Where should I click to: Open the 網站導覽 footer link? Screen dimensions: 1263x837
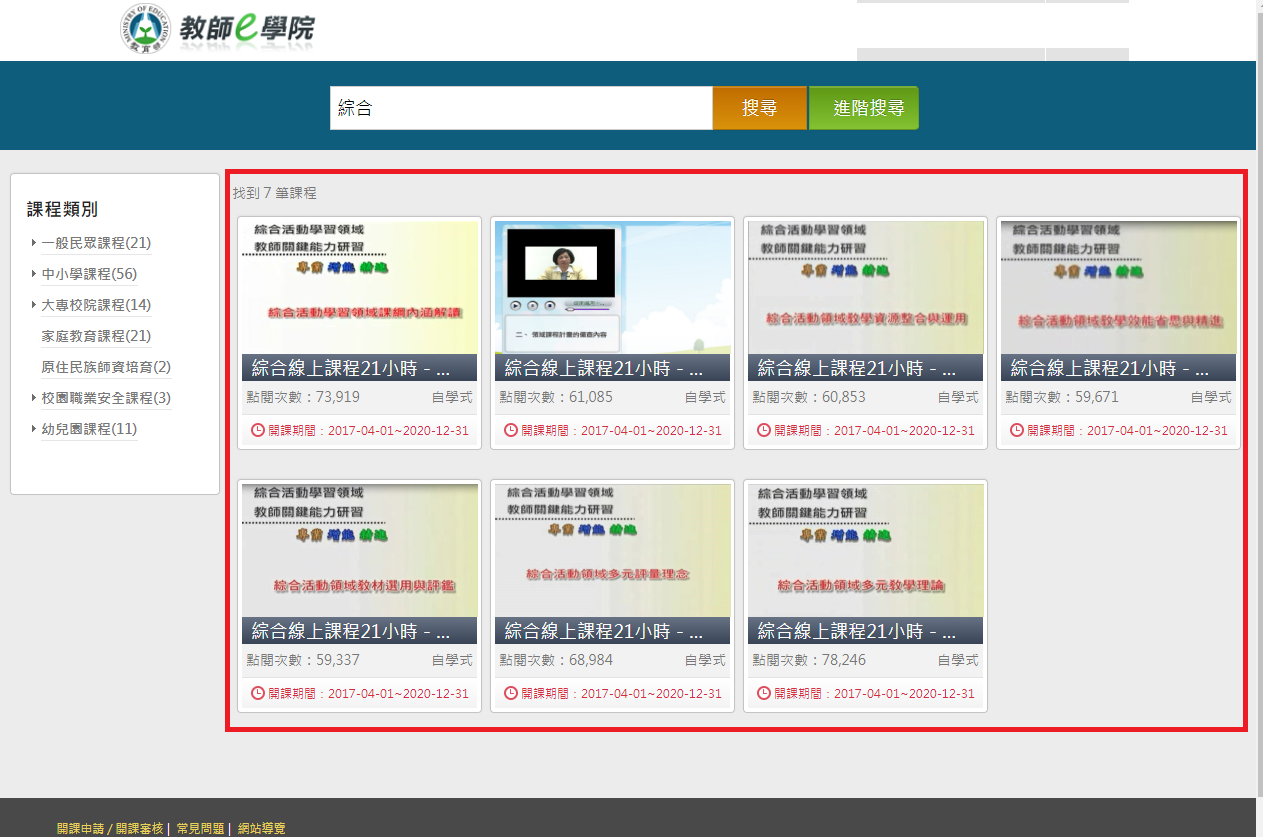261,828
